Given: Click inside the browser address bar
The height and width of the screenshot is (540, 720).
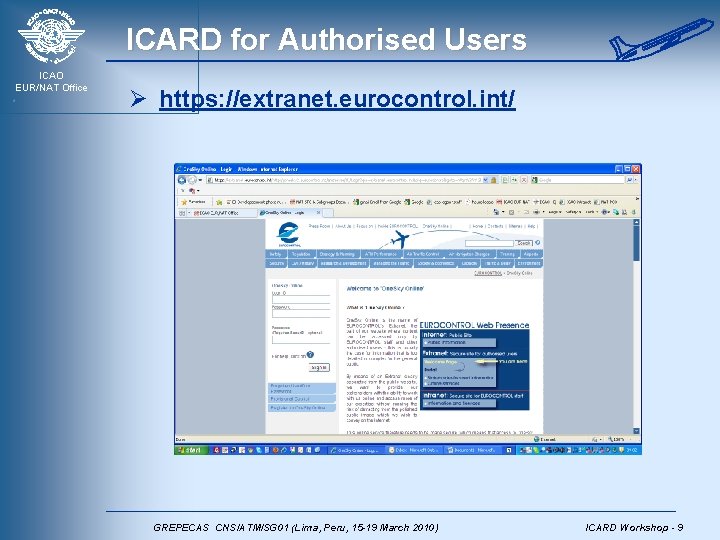Looking at the screenshot, I should (x=344, y=180).
